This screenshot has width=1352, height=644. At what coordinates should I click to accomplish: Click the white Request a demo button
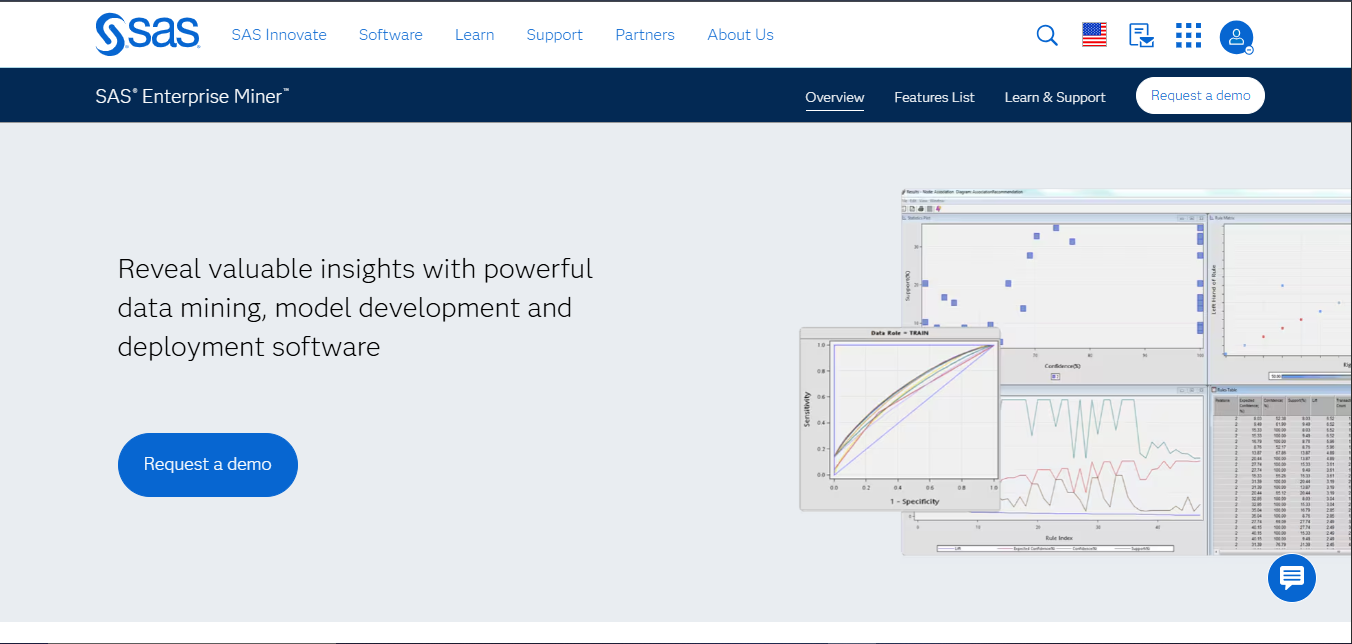[x=1200, y=96]
